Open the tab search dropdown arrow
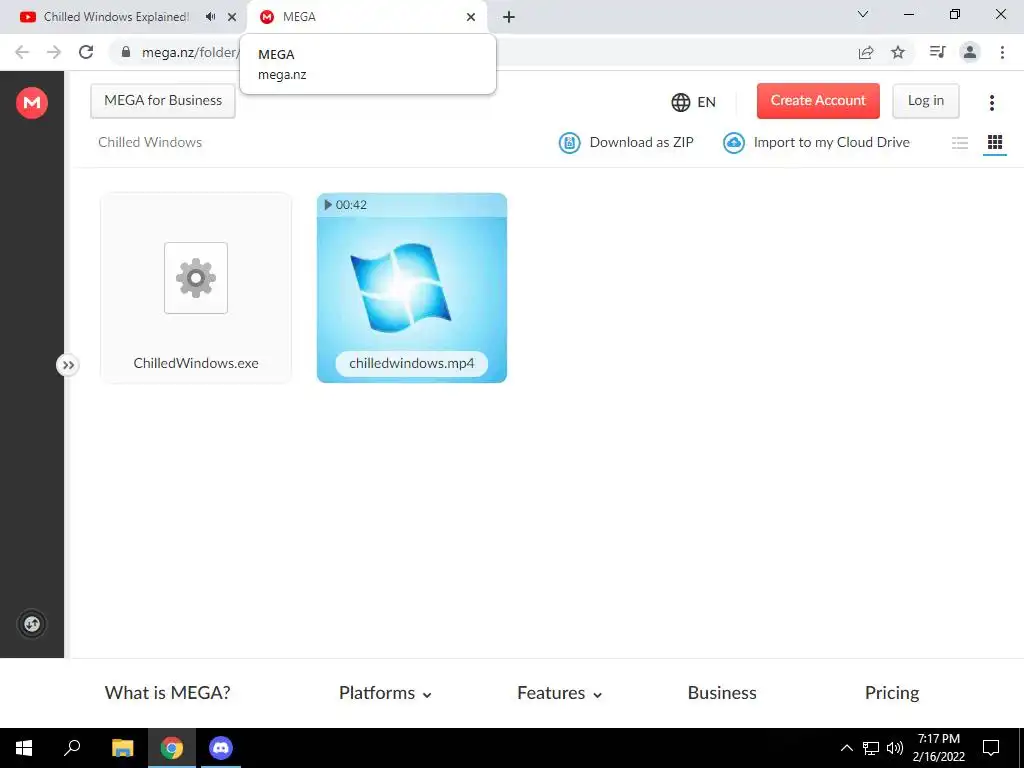The height and width of the screenshot is (768, 1024). pyautogui.click(x=863, y=14)
